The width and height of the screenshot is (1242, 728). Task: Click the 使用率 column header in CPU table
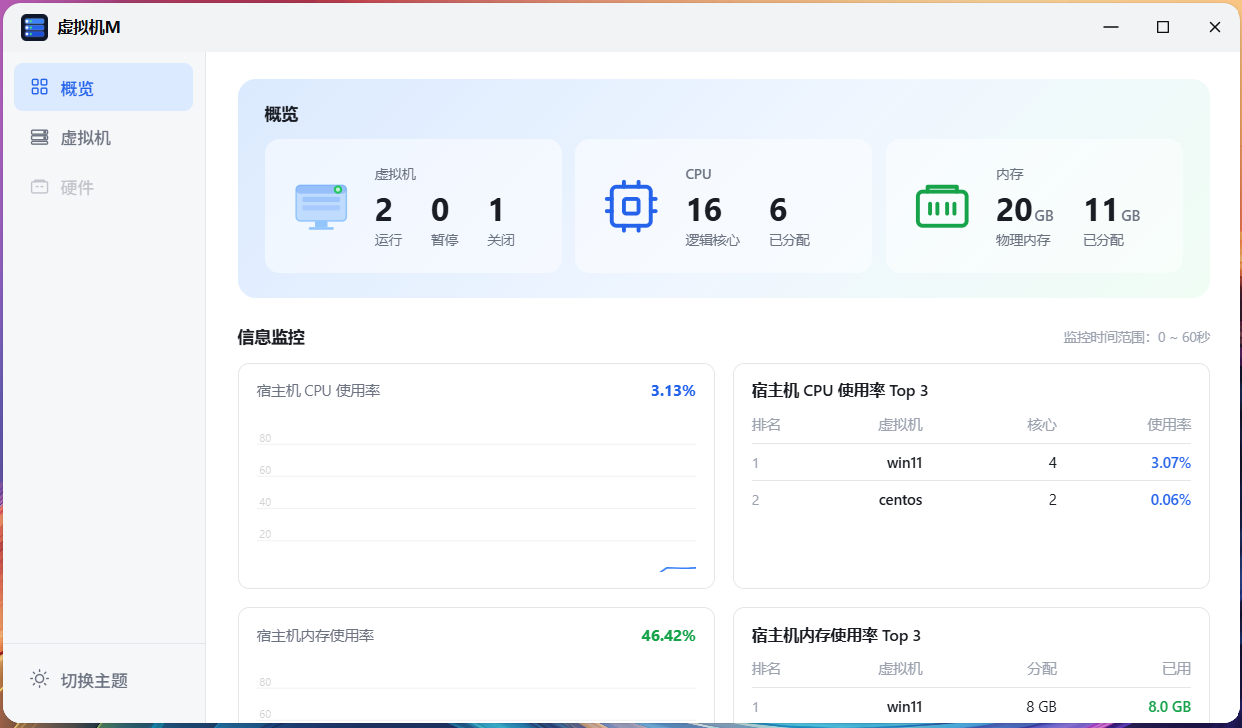(1168, 425)
